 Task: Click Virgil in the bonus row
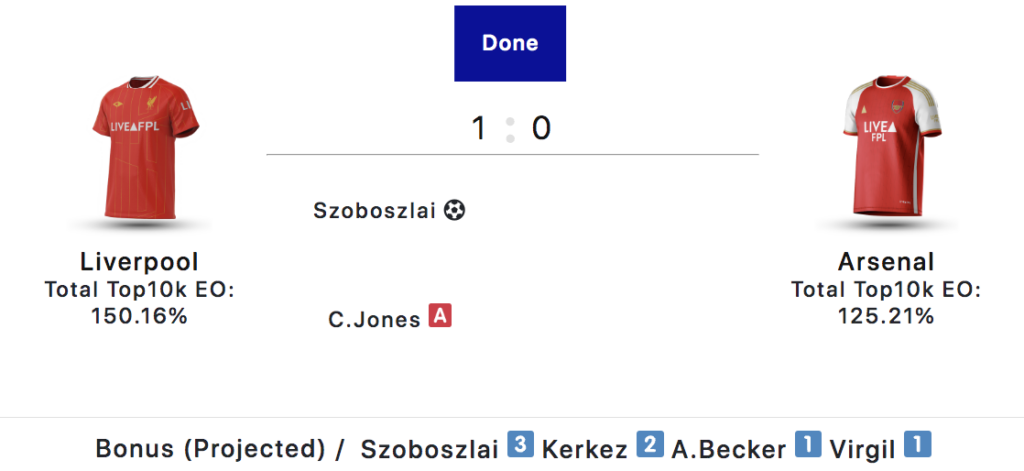862,448
